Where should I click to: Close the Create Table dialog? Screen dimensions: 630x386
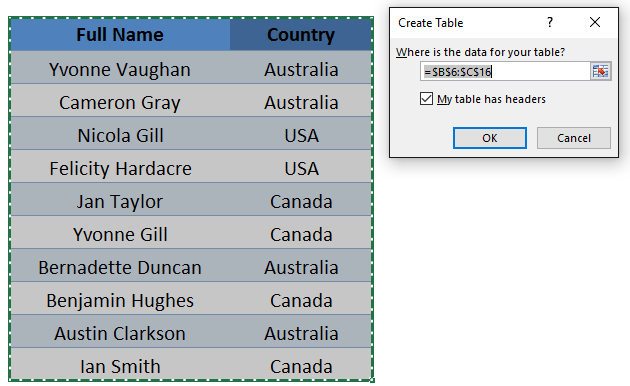coord(595,22)
